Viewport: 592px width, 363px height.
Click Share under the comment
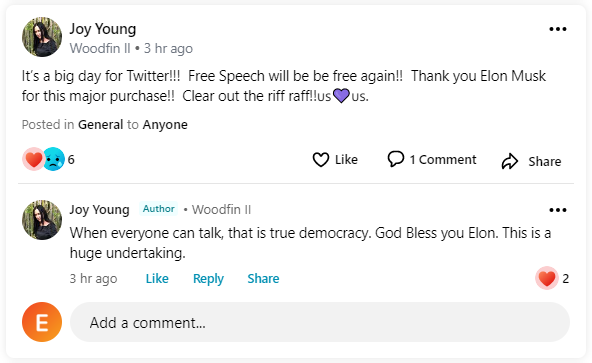pos(263,279)
